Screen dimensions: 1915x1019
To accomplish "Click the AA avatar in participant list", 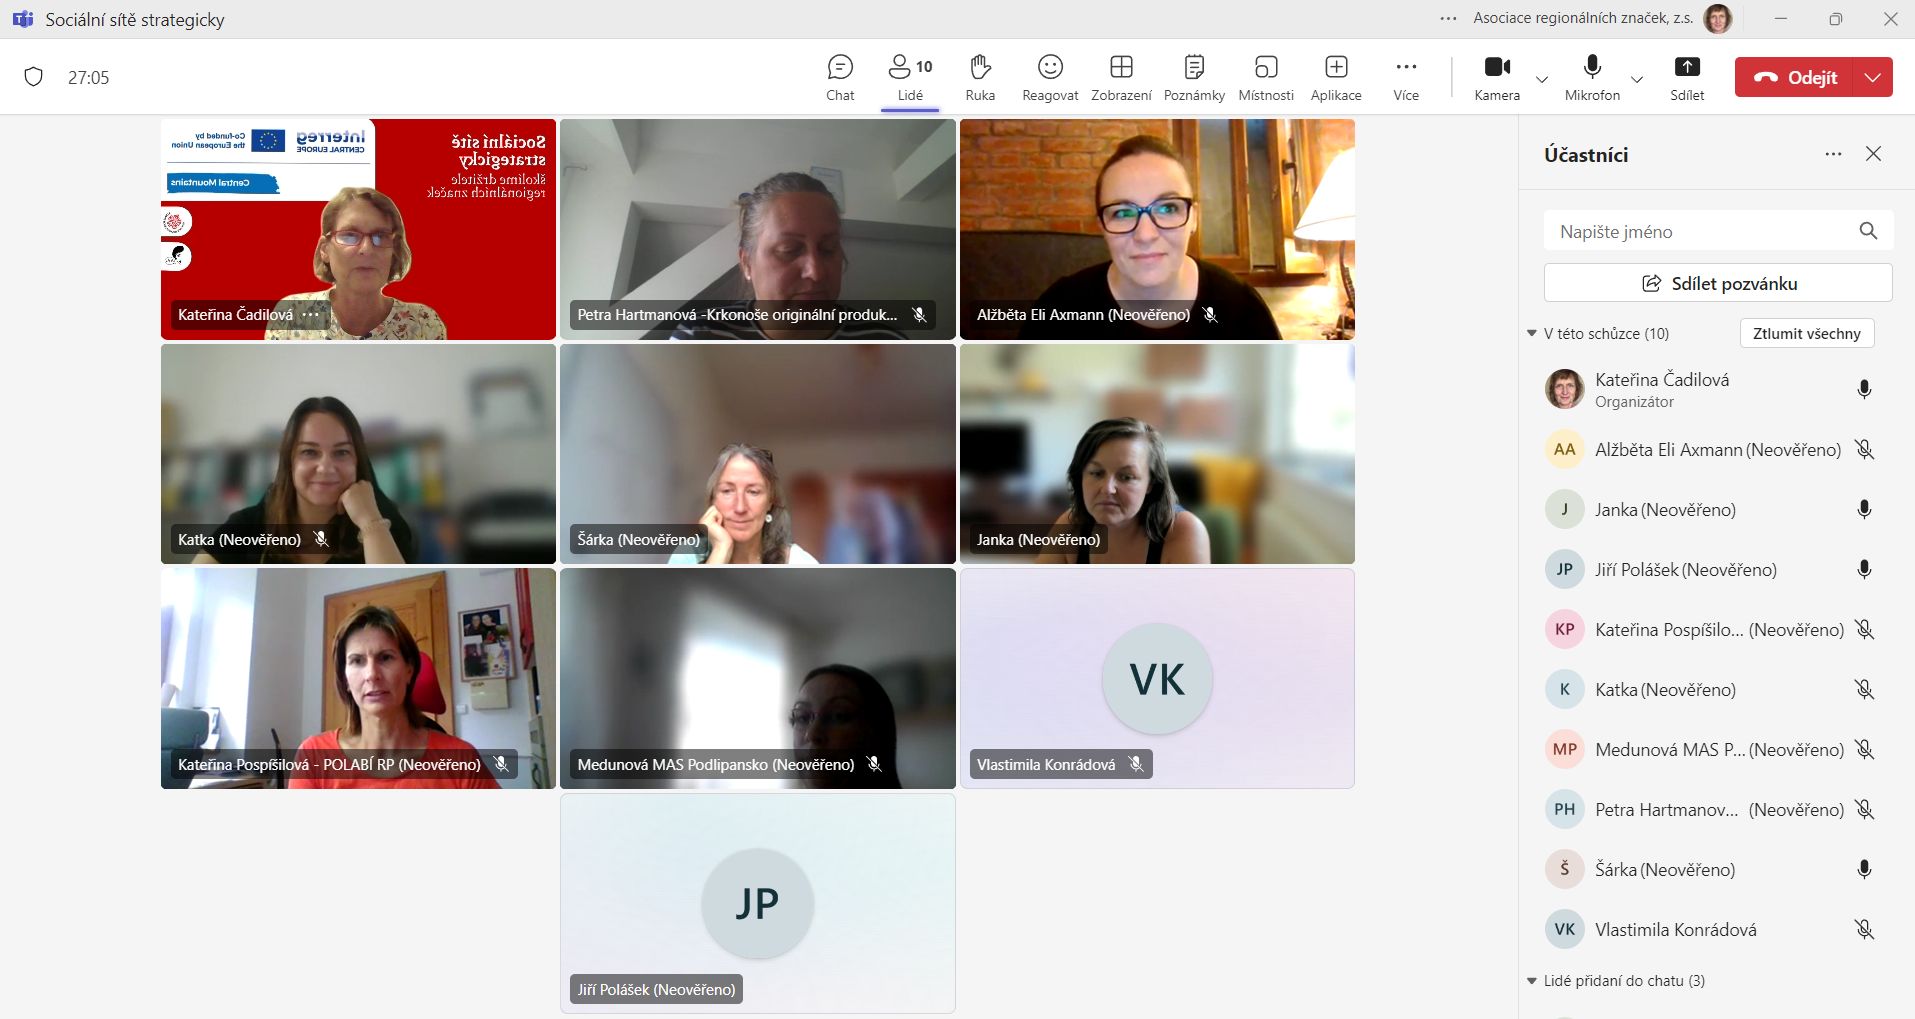I will coord(1565,449).
